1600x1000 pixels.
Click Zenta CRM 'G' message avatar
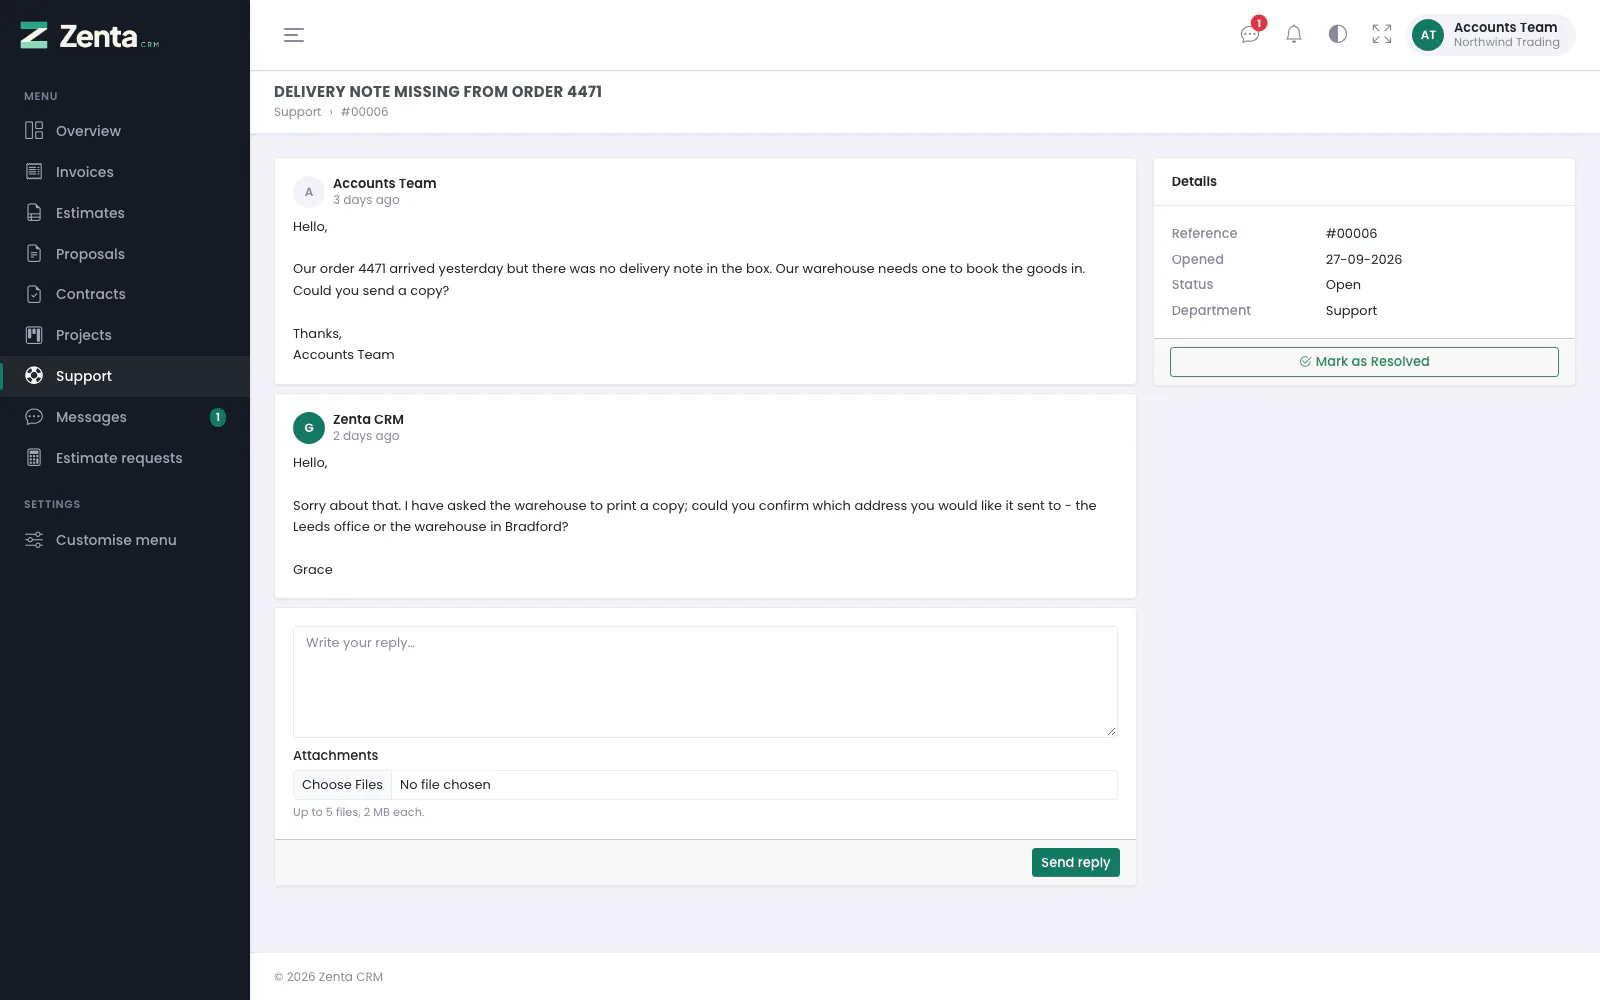[x=309, y=428]
